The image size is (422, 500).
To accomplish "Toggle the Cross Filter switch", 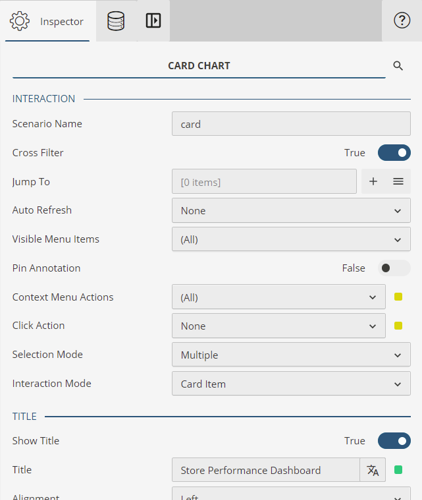I will pos(394,153).
